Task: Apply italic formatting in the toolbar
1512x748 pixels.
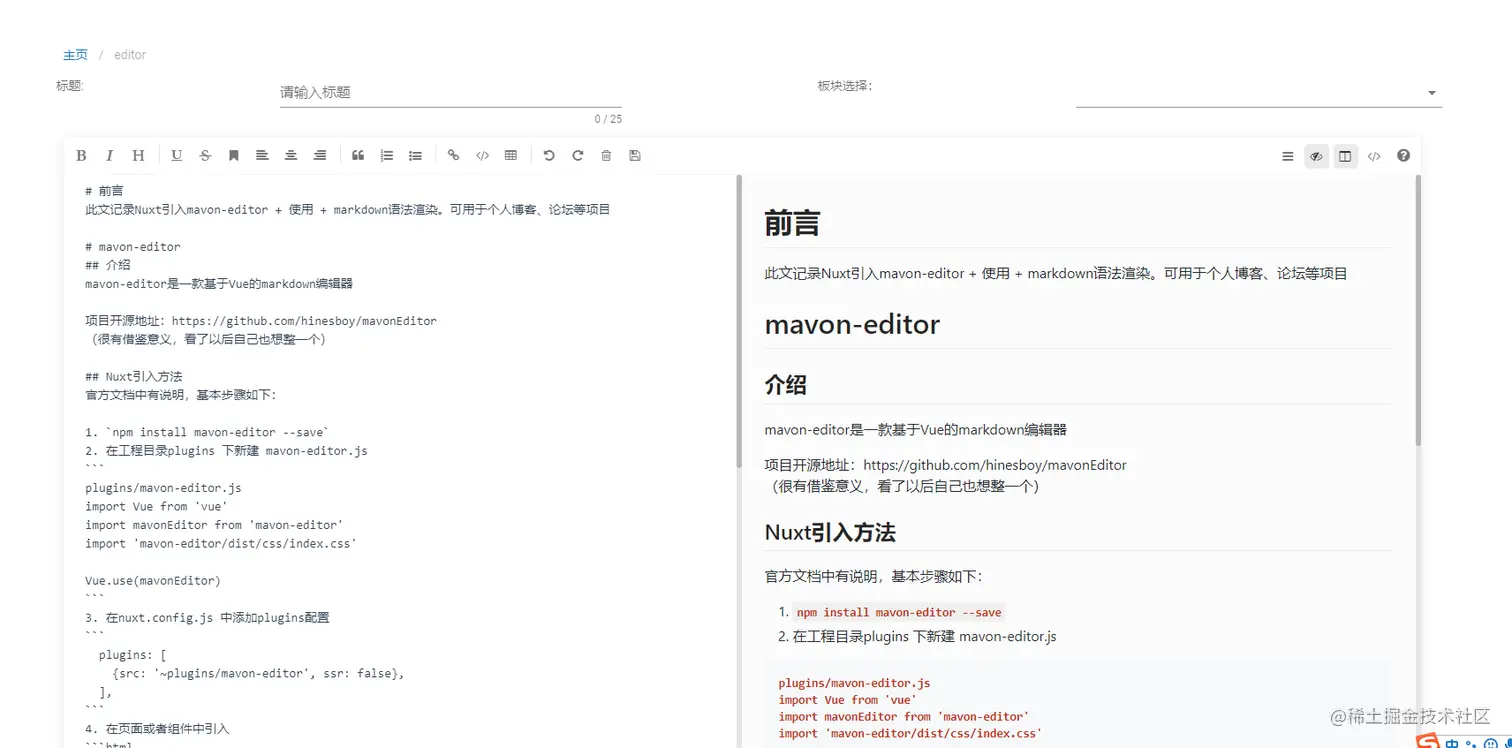Action: pyautogui.click(x=110, y=155)
